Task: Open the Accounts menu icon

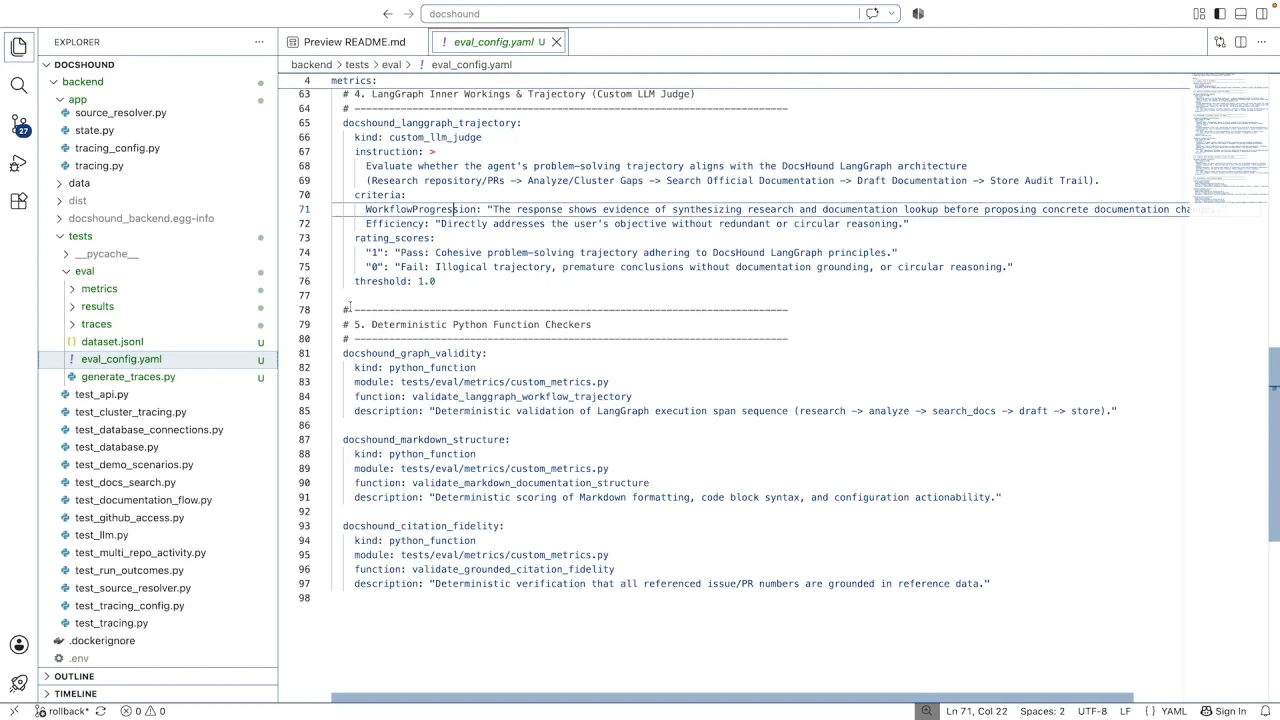Action: pos(19,645)
